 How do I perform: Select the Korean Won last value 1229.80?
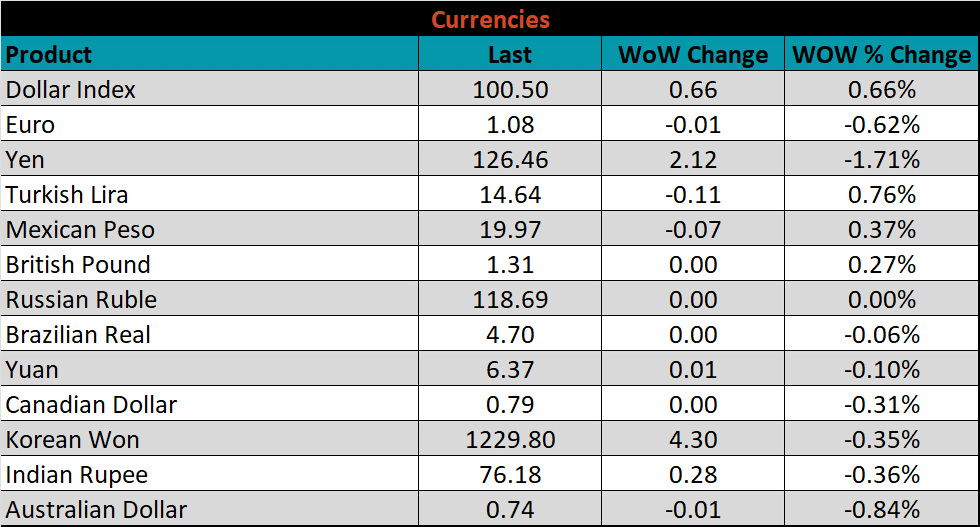[510, 440]
